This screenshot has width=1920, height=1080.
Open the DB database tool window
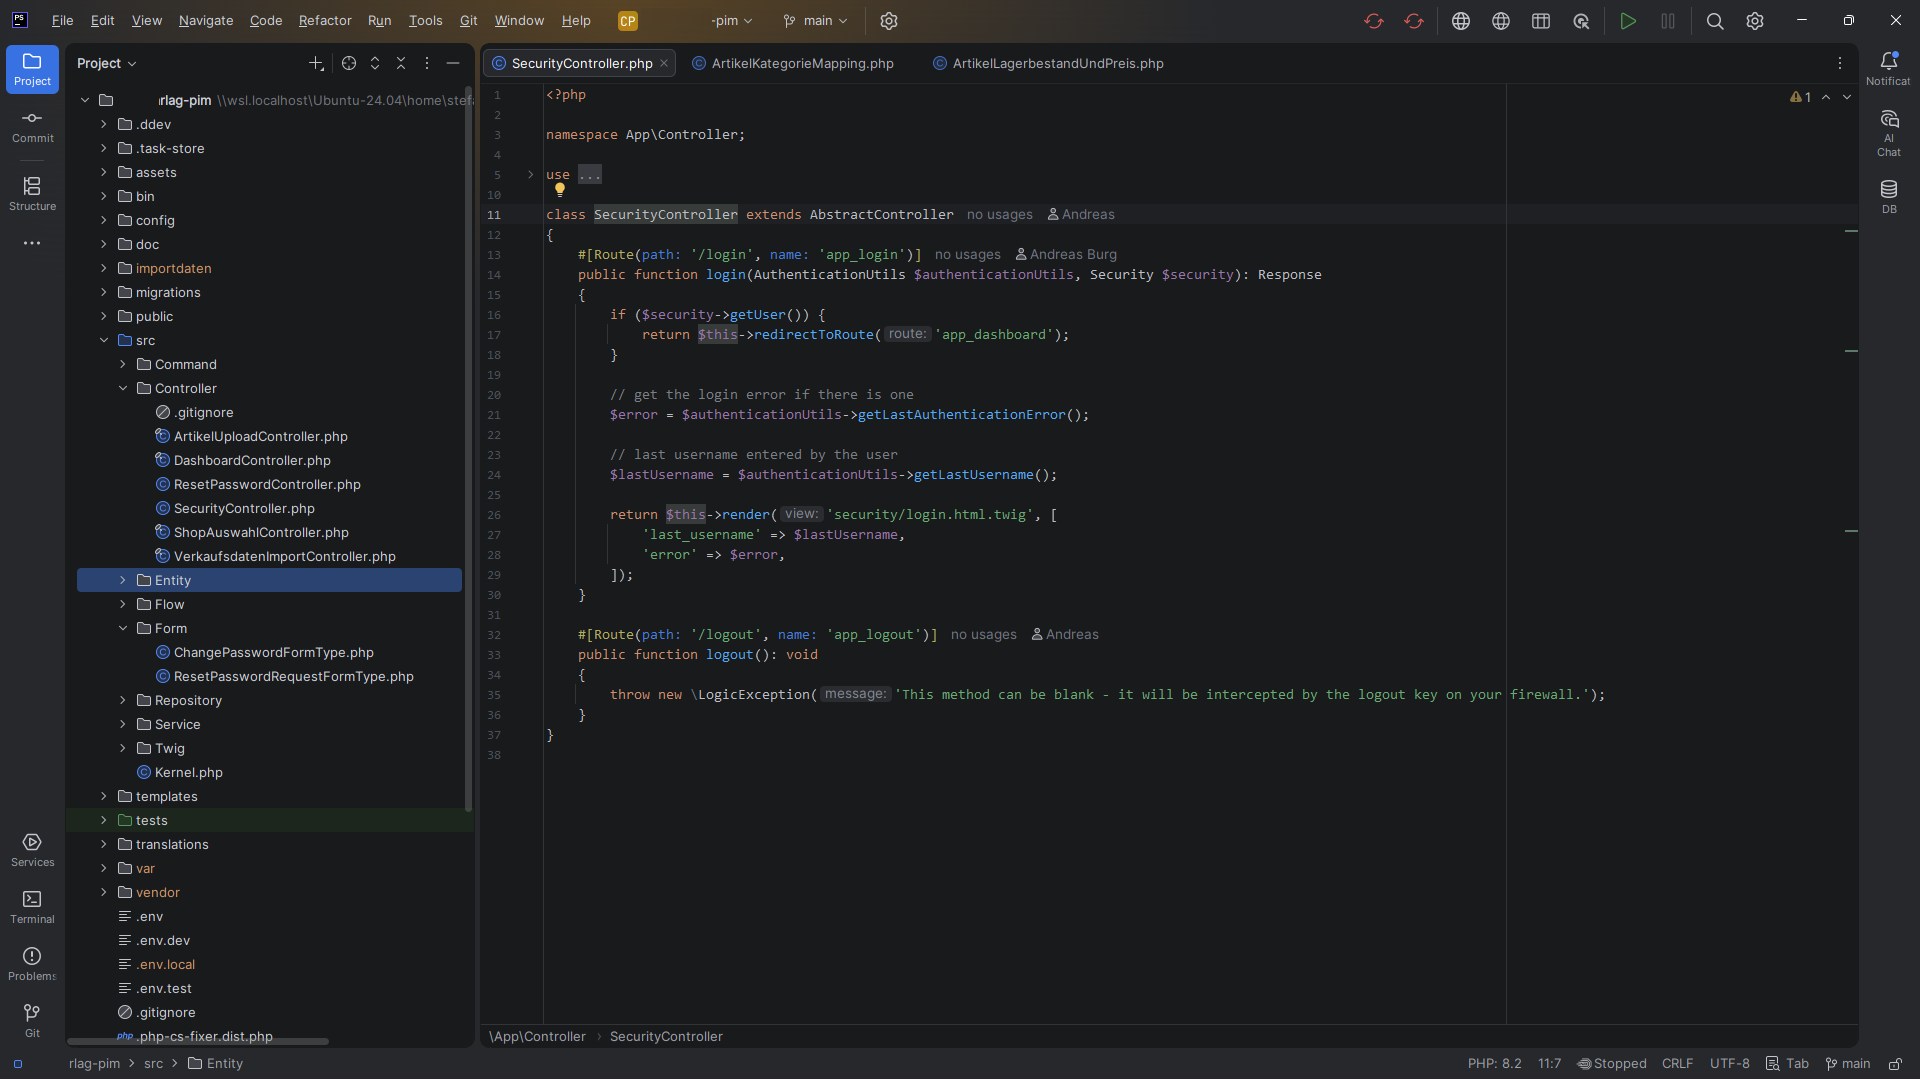pyautogui.click(x=1888, y=196)
